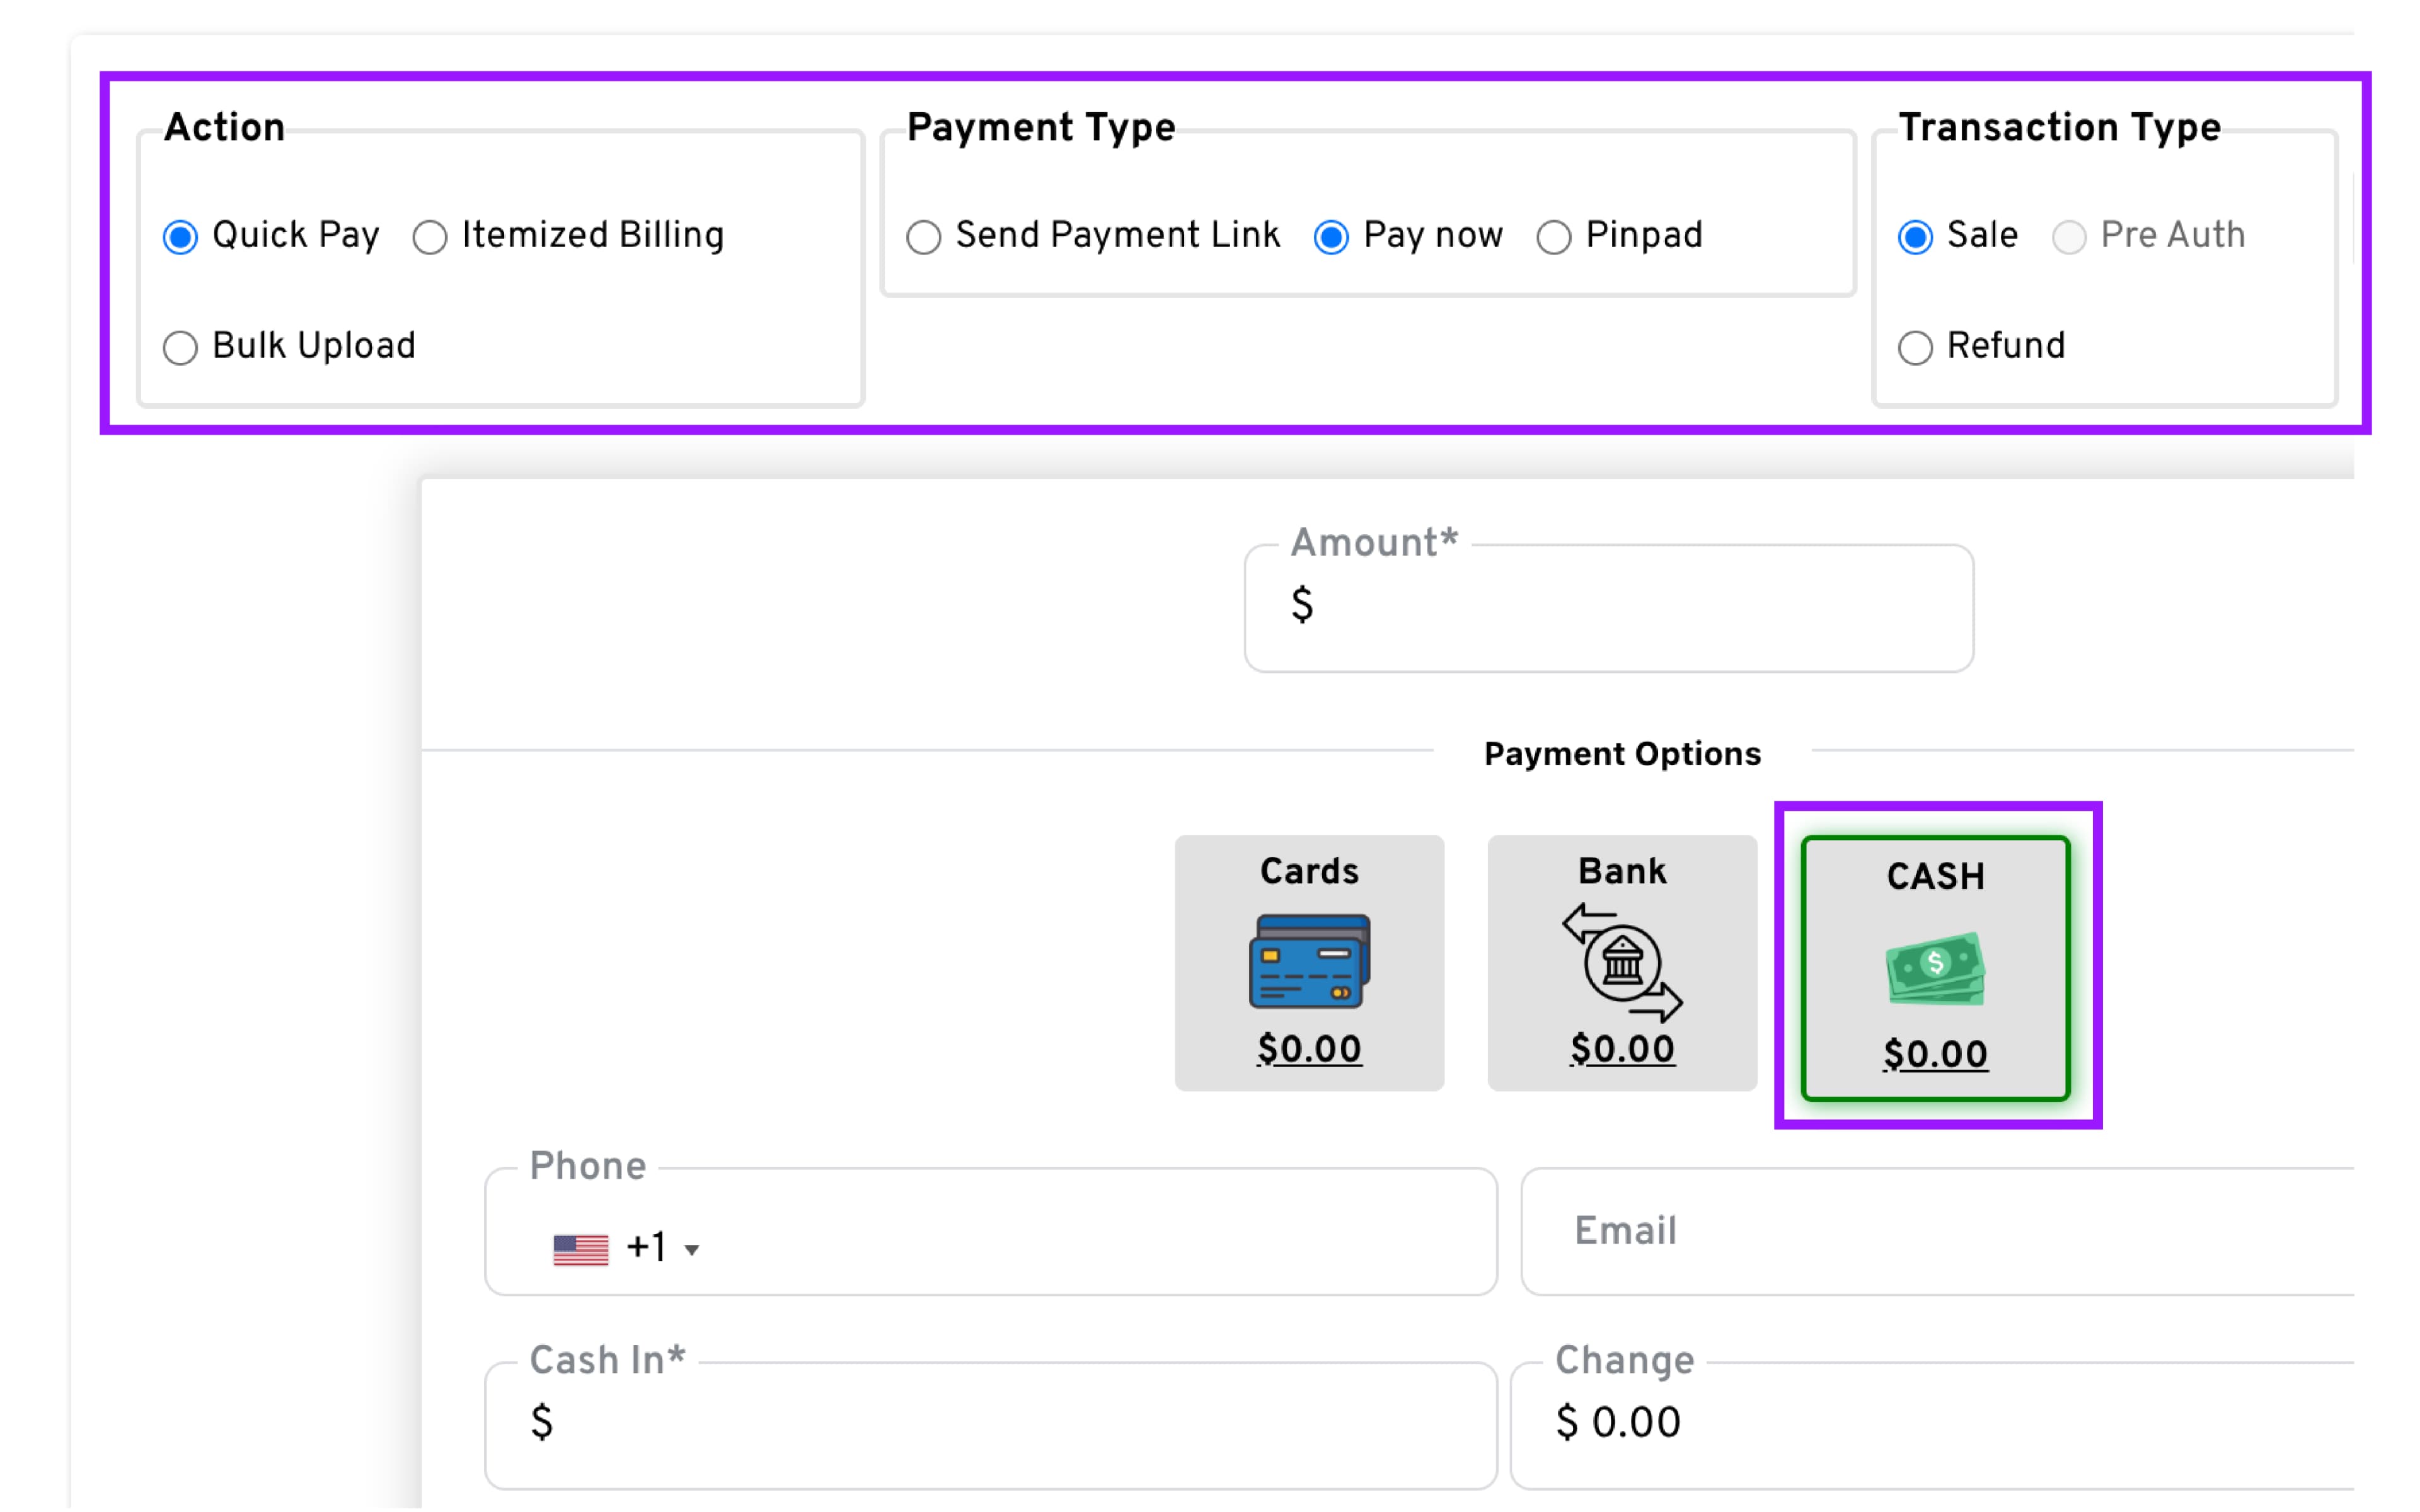Click the CASH $0.00 amount link
The height and width of the screenshot is (1512, 2420).
point(1935,1054)
